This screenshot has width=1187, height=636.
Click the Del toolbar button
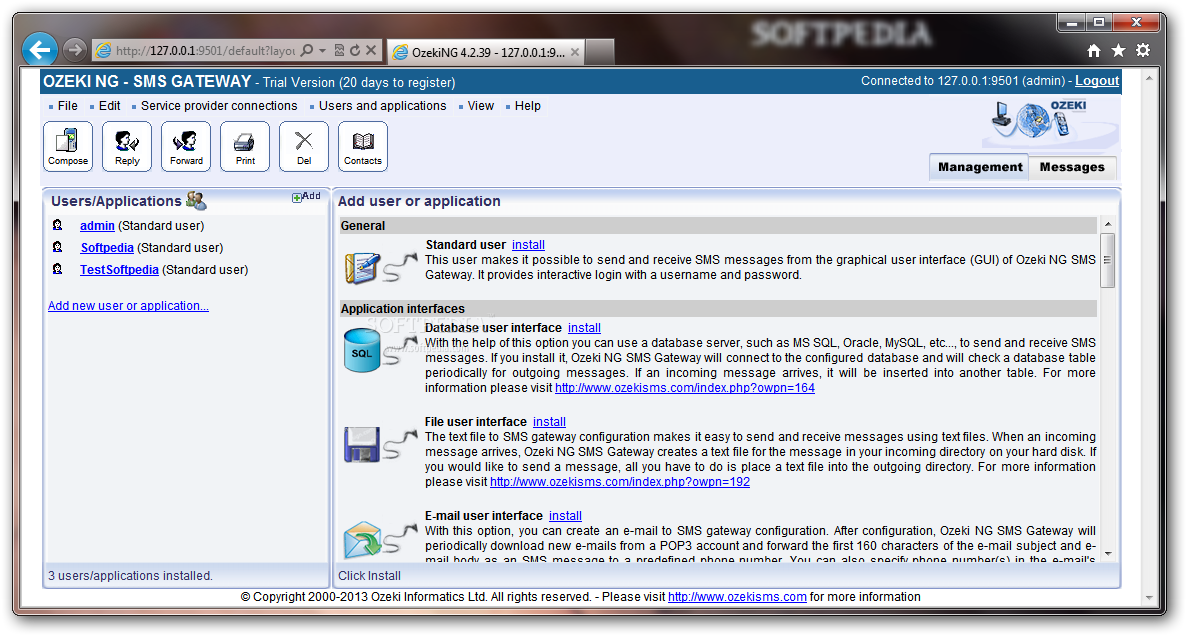point(304,147)
